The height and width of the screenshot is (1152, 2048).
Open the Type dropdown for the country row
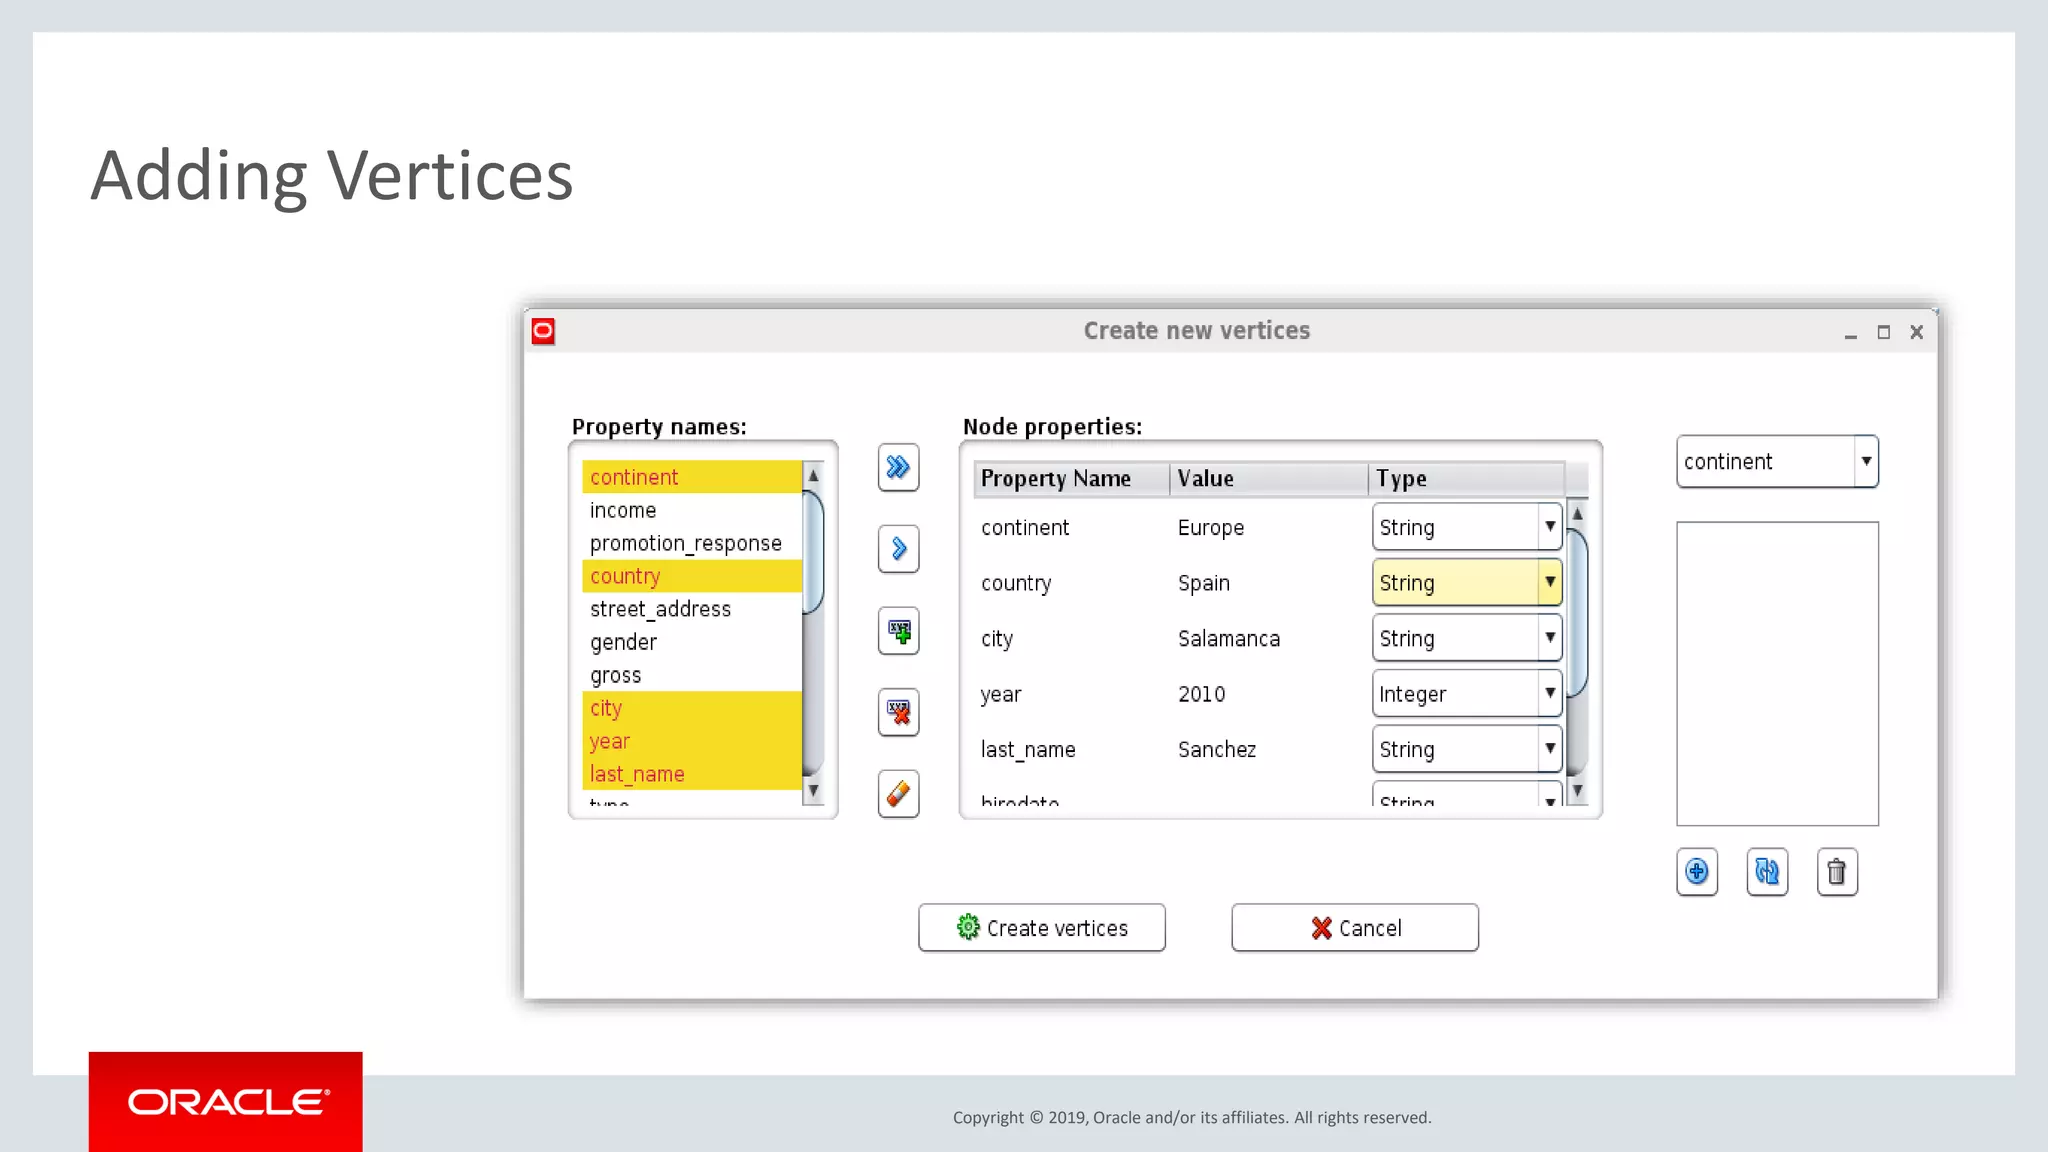tap(1549, 582)
